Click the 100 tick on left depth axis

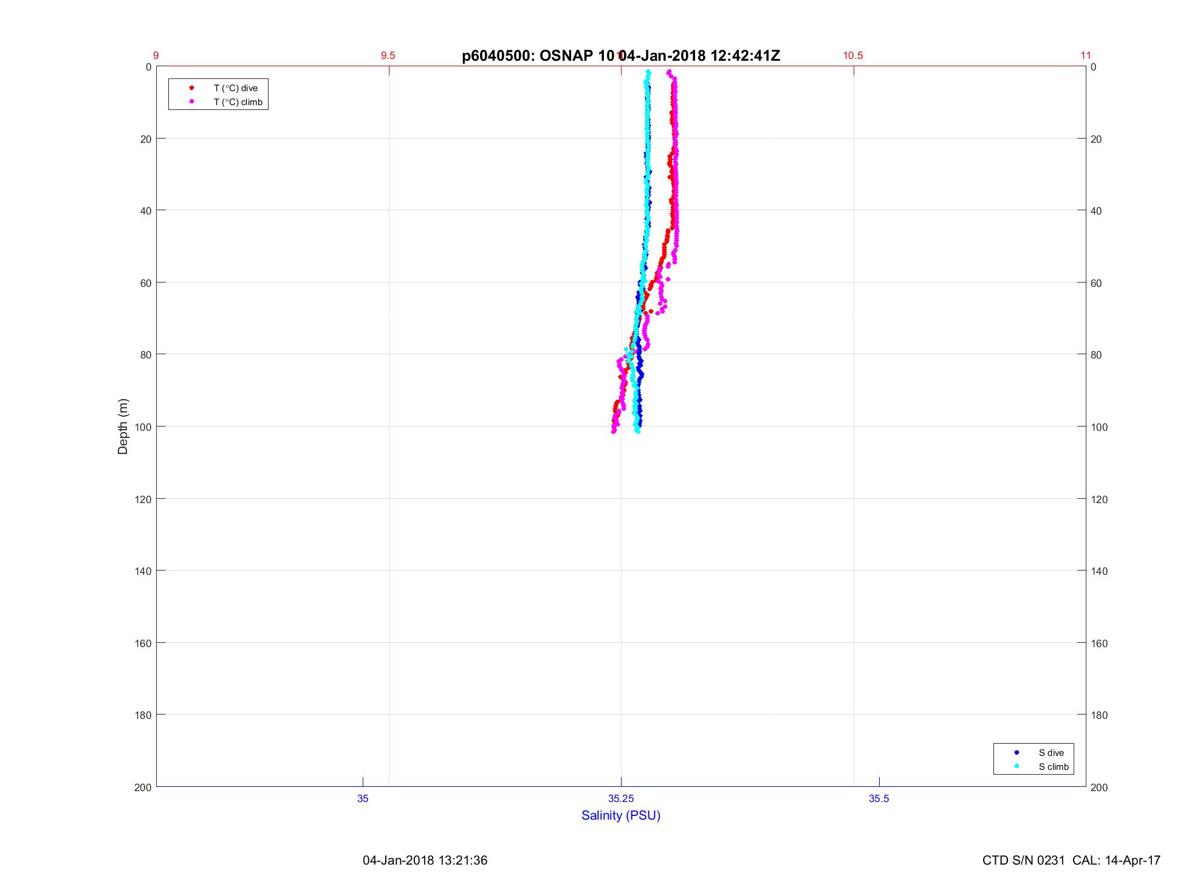coord(143,427)
